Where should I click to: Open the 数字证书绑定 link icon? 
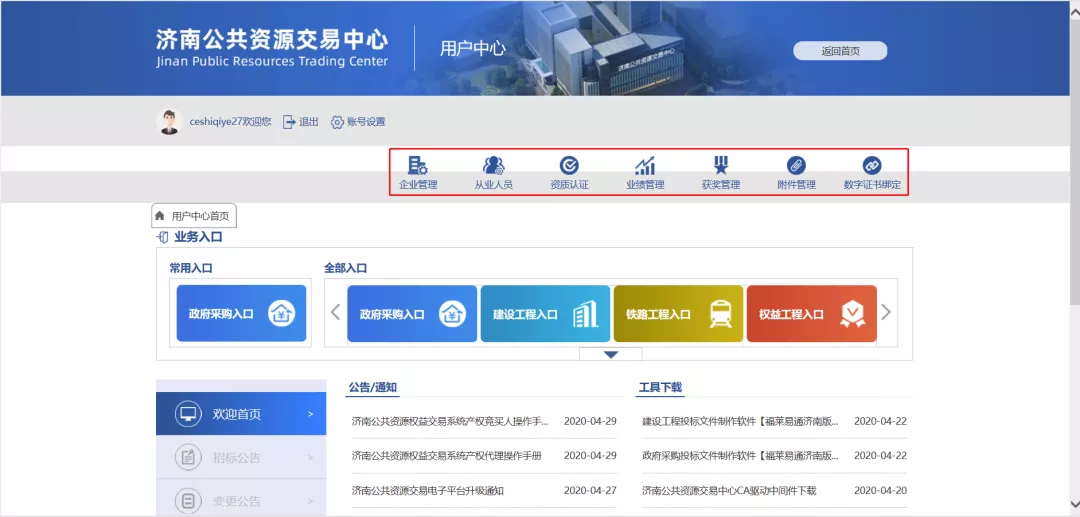click(872, 166)
